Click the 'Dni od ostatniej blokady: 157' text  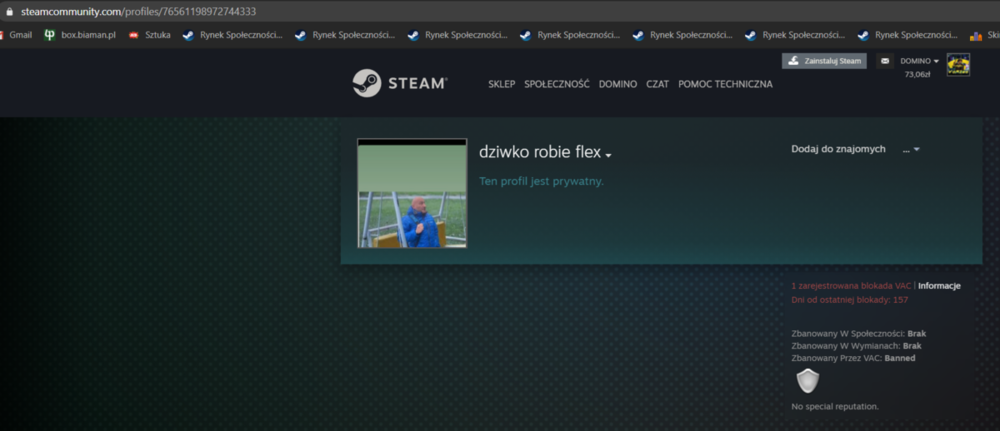pos(849,300)
